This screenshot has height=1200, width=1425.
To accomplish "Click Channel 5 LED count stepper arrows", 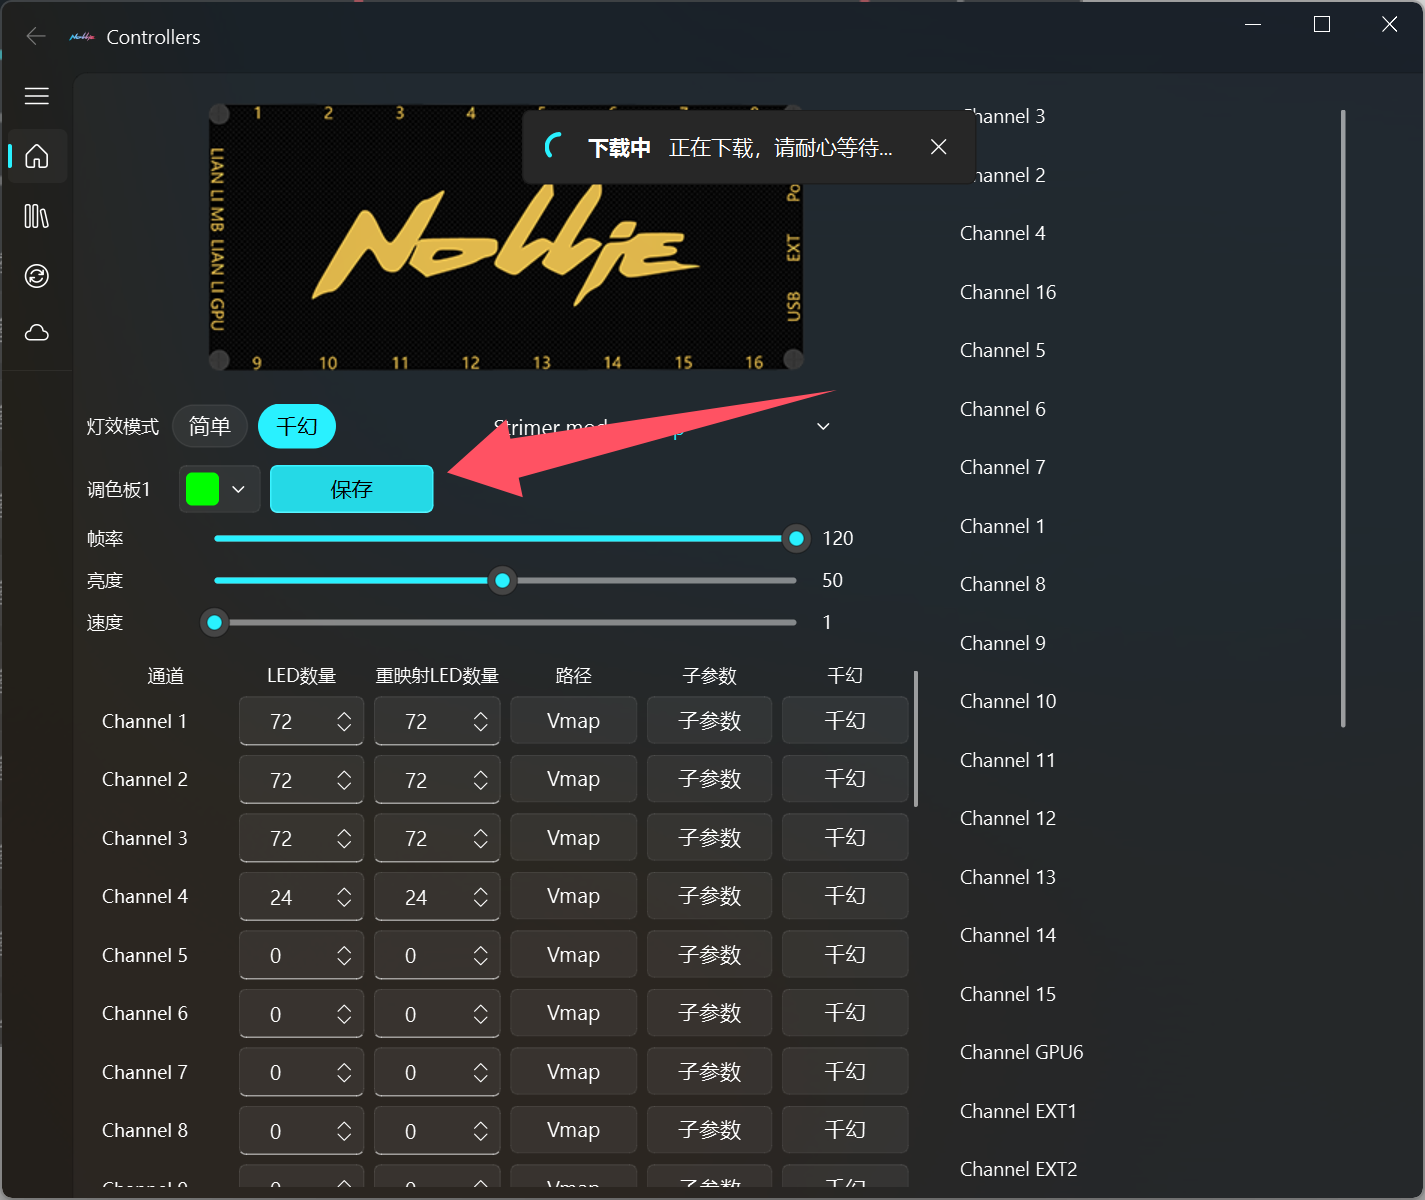I will [344, 956].
